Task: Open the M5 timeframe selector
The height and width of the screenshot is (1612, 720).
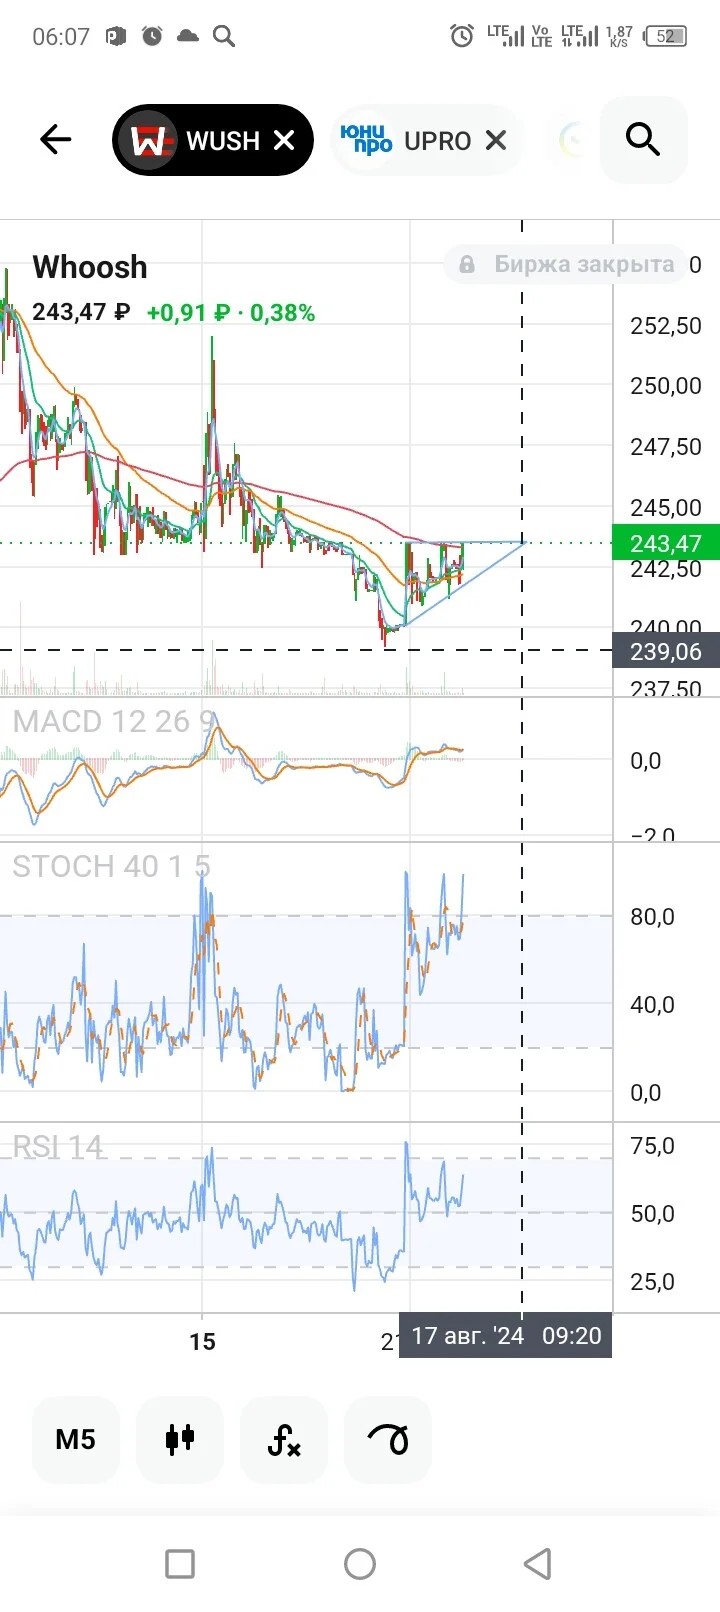Action: [x=76, y=1440]
